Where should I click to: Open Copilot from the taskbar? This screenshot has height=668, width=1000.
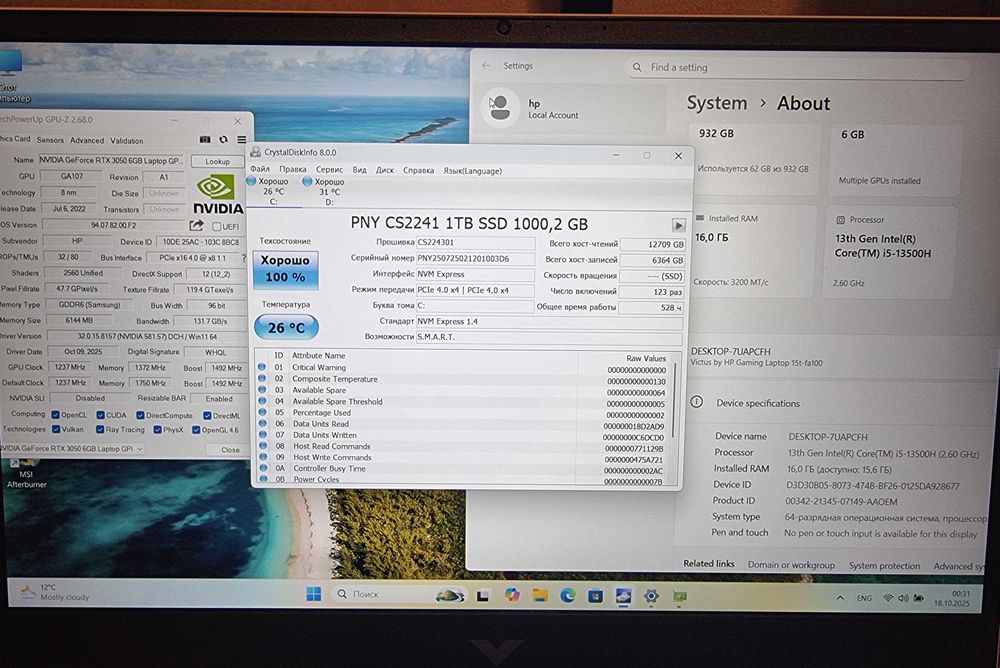click(x=512, y=595)
